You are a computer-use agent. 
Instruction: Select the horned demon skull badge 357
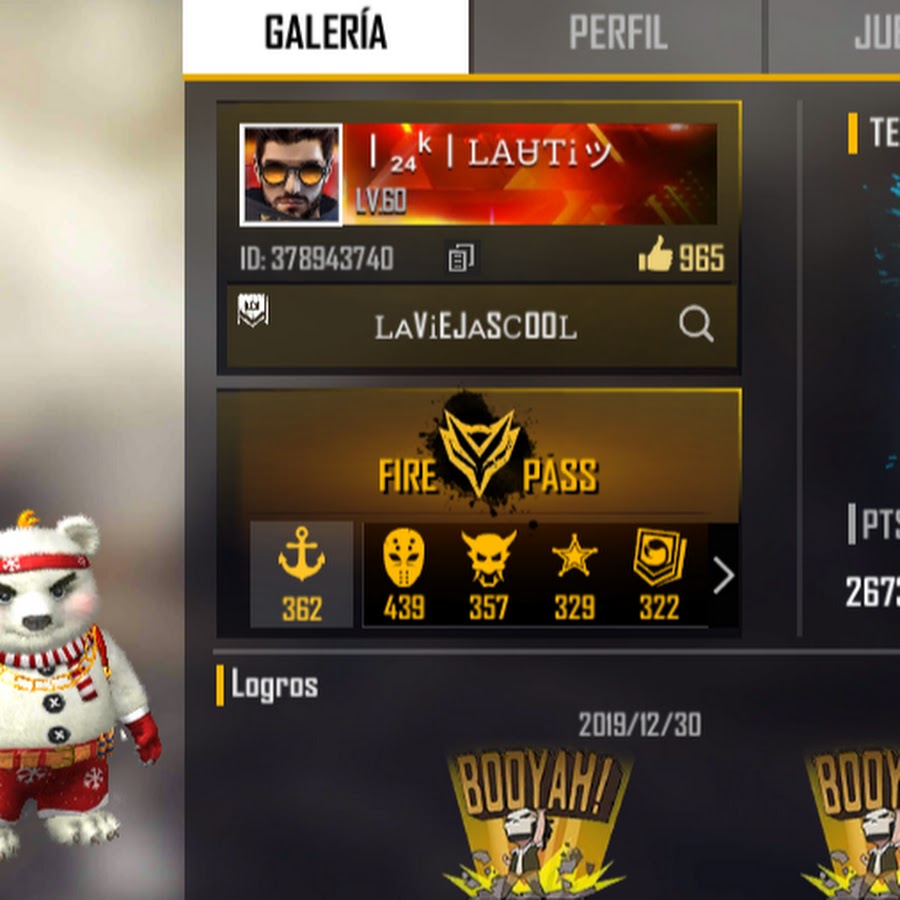click(488, 574)
